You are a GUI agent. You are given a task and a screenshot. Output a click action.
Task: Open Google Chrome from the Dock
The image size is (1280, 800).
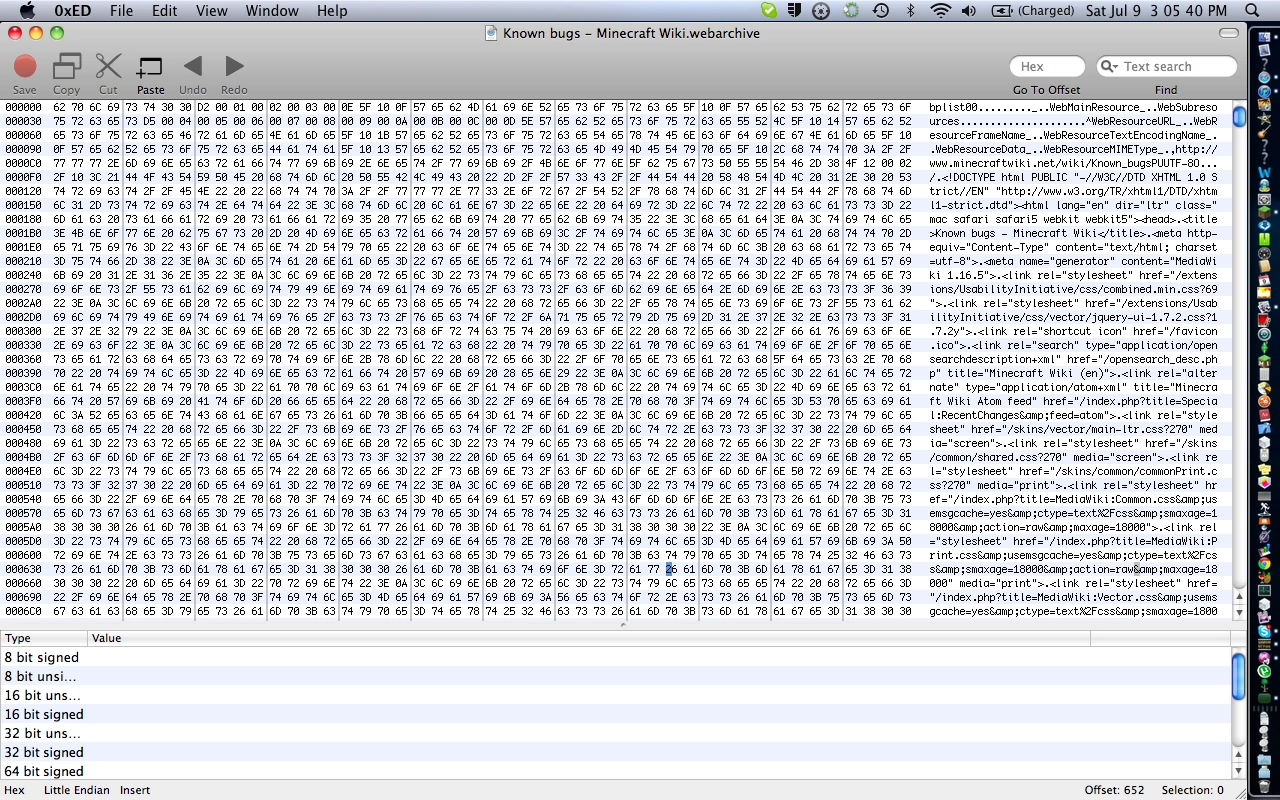(x=1263, y=563)
